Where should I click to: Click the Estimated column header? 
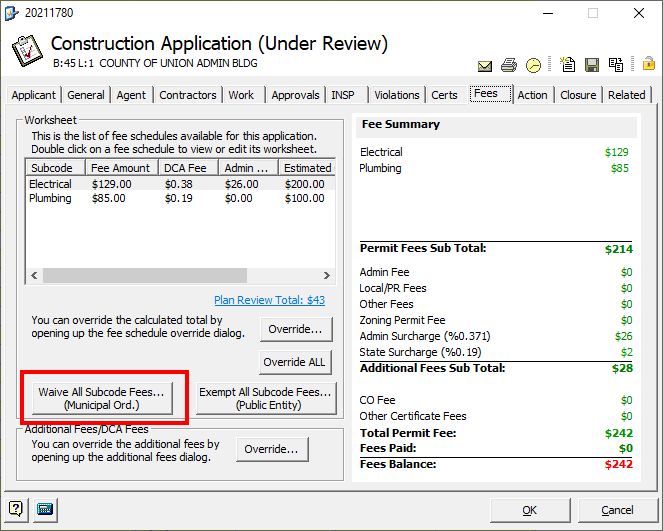coord(307,168)
